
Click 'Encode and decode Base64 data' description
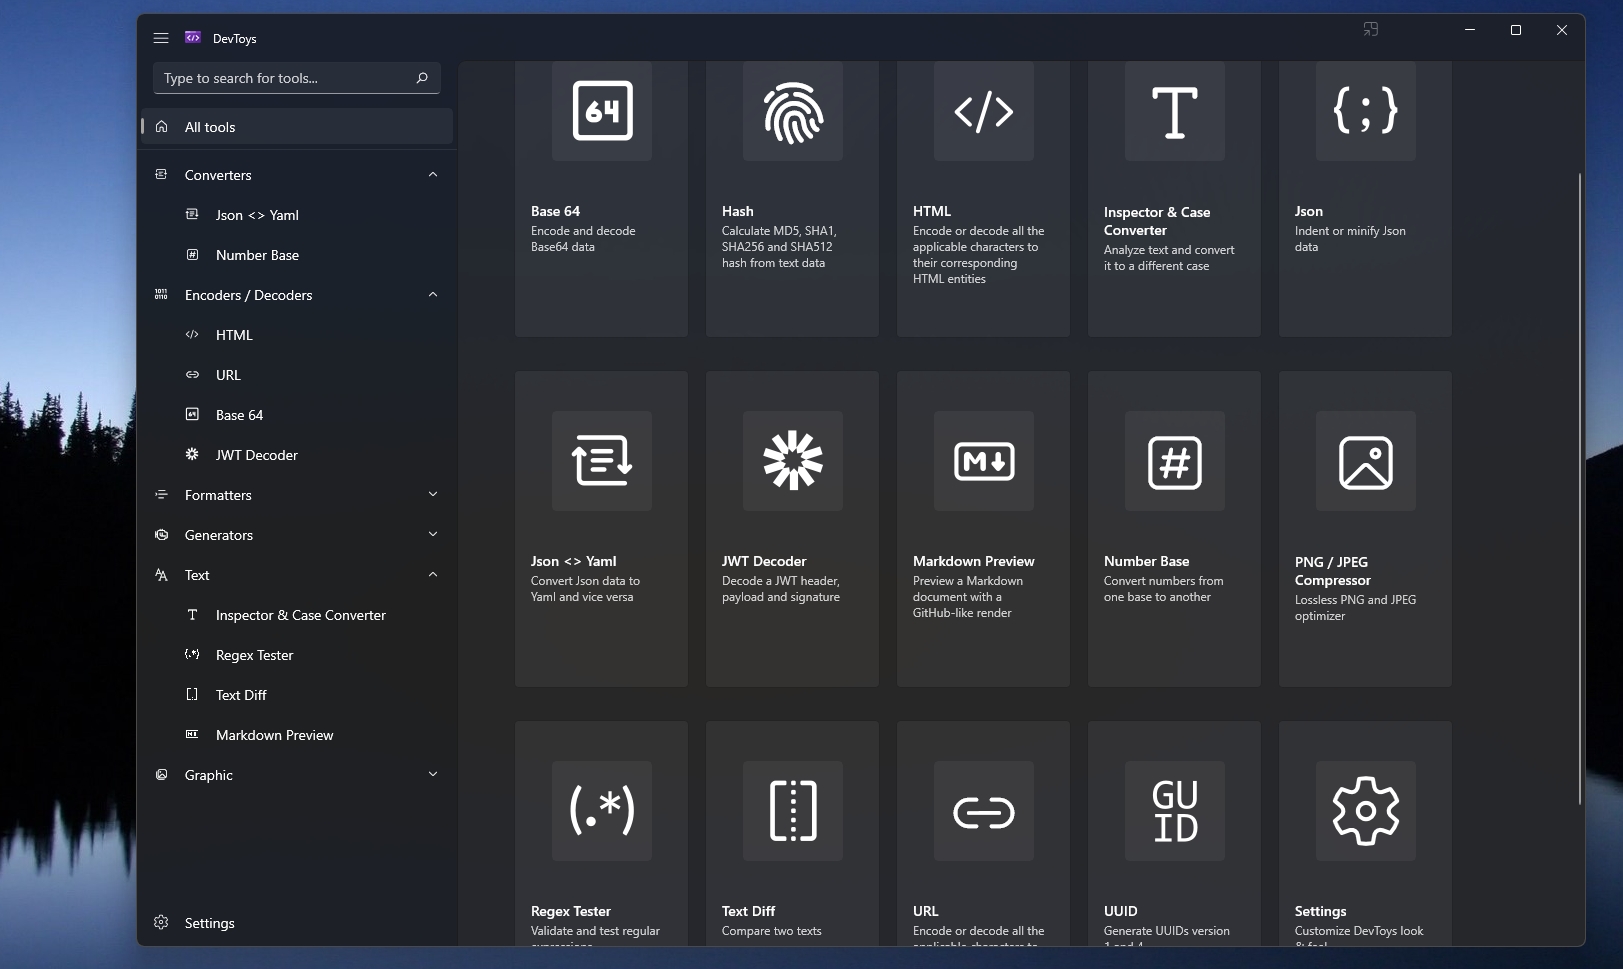pyautogui.click(x=583, y=239)
